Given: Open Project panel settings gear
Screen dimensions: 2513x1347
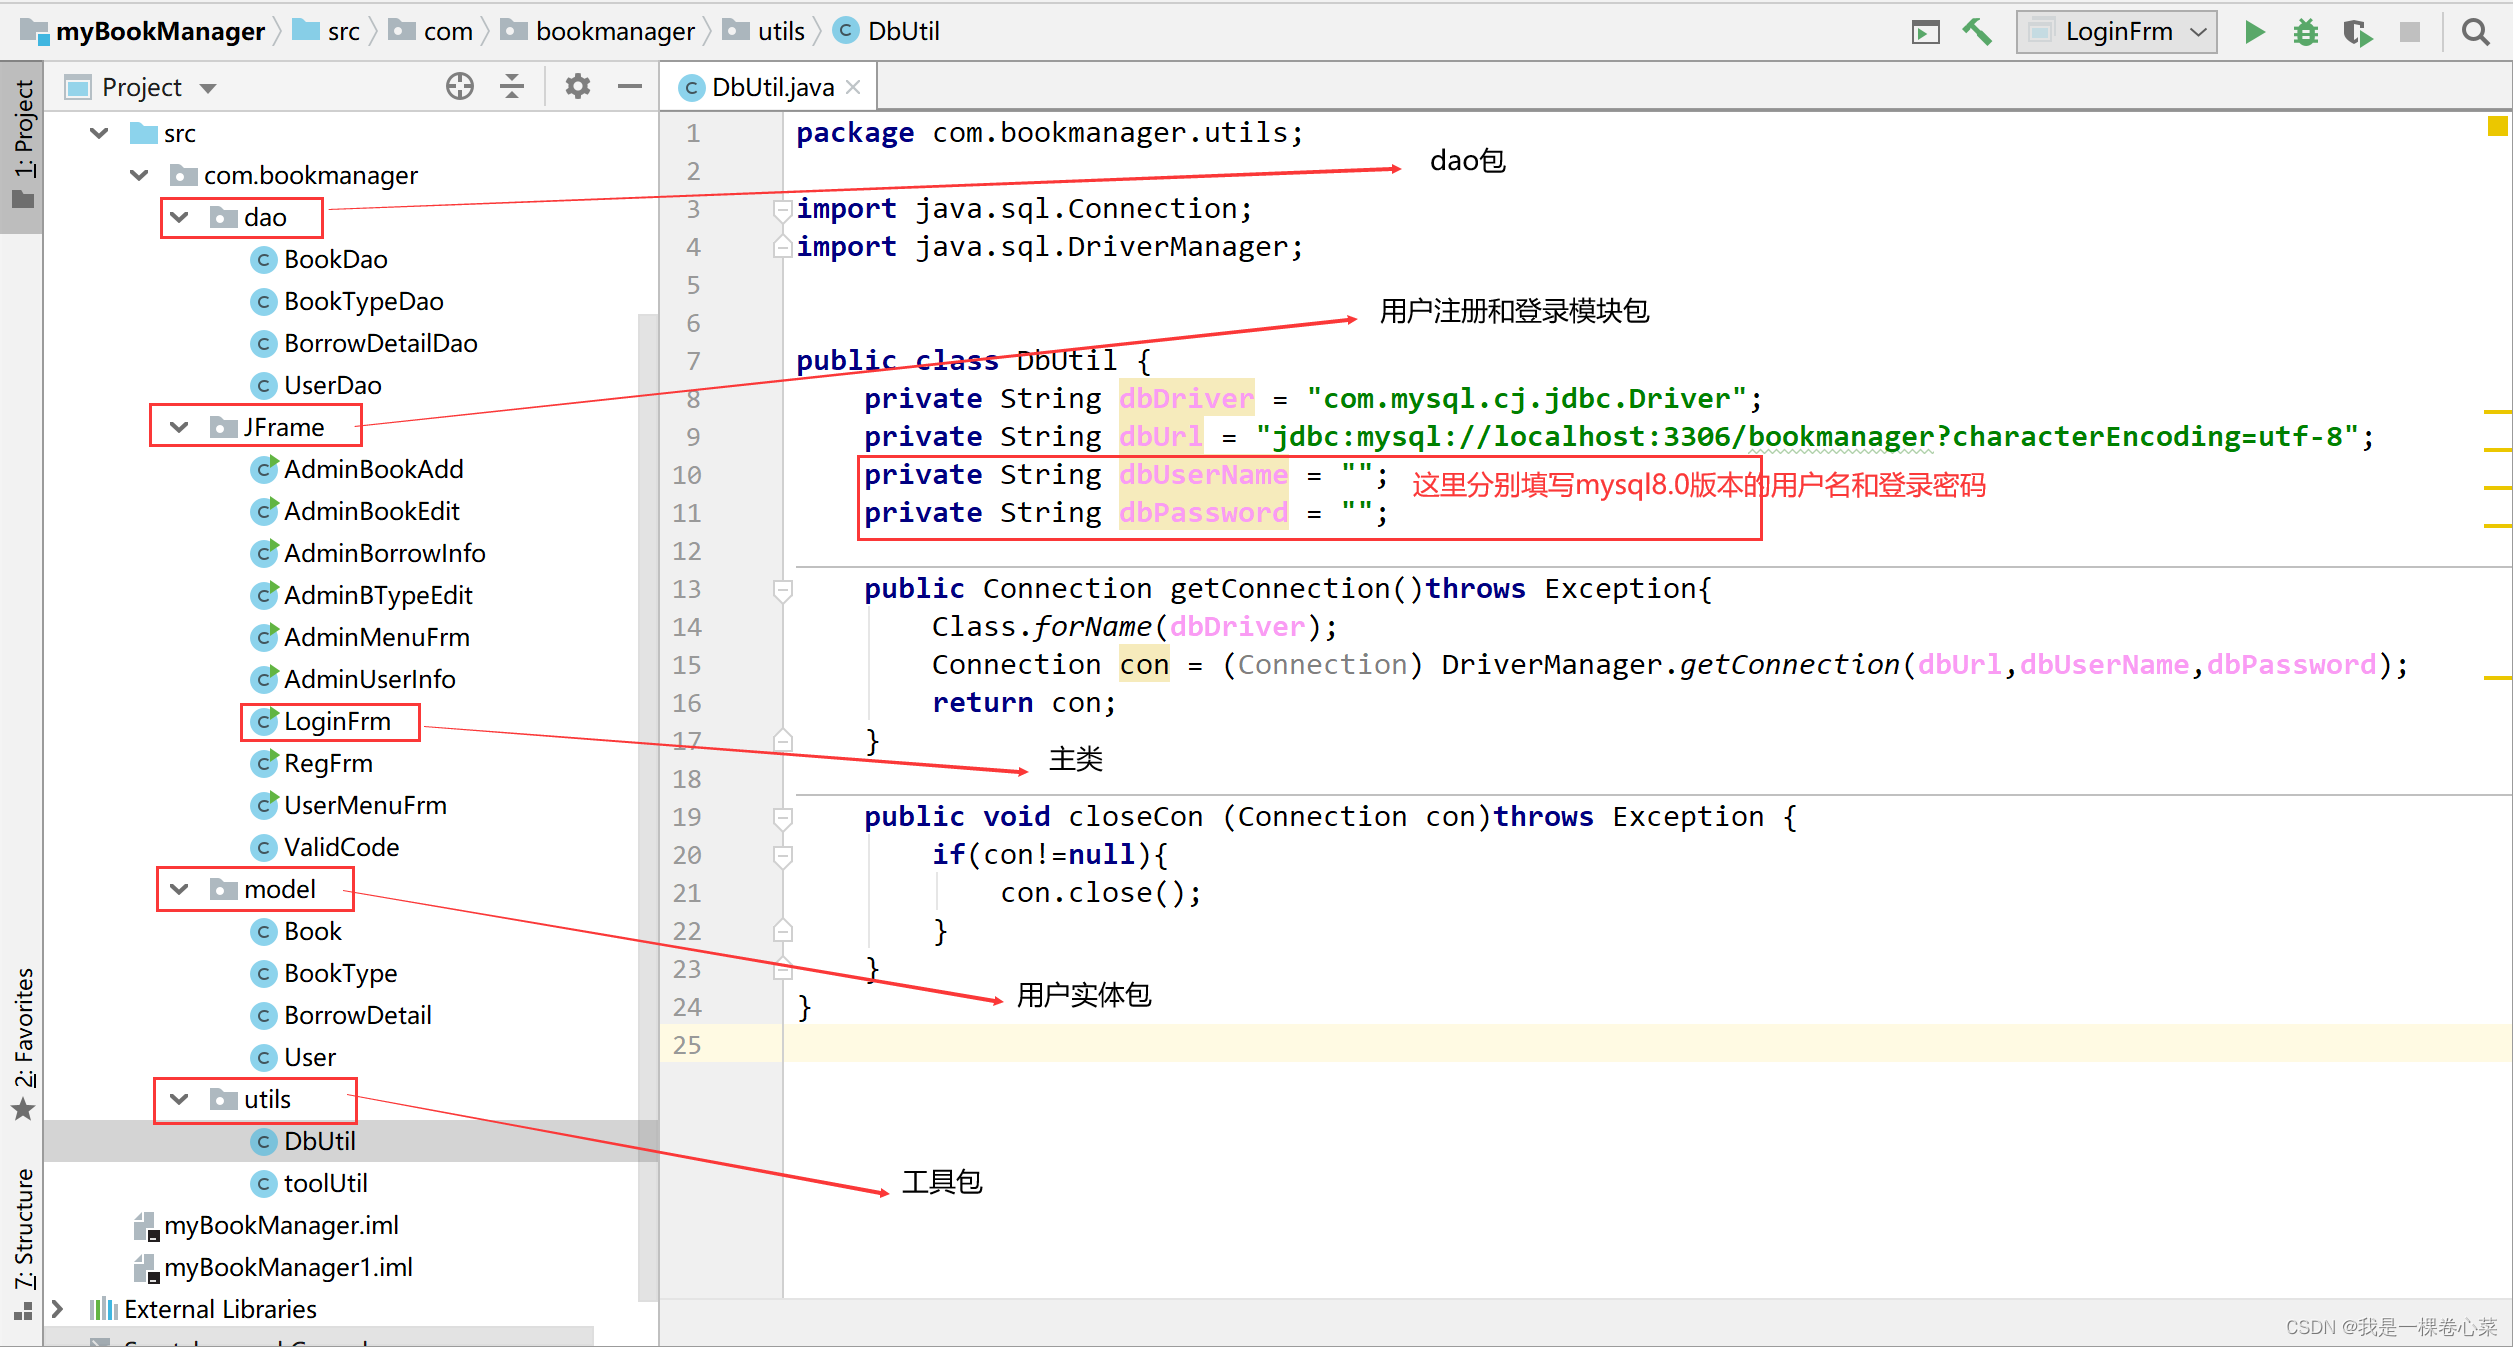Looking at the screenshot, I should [577, 87].
